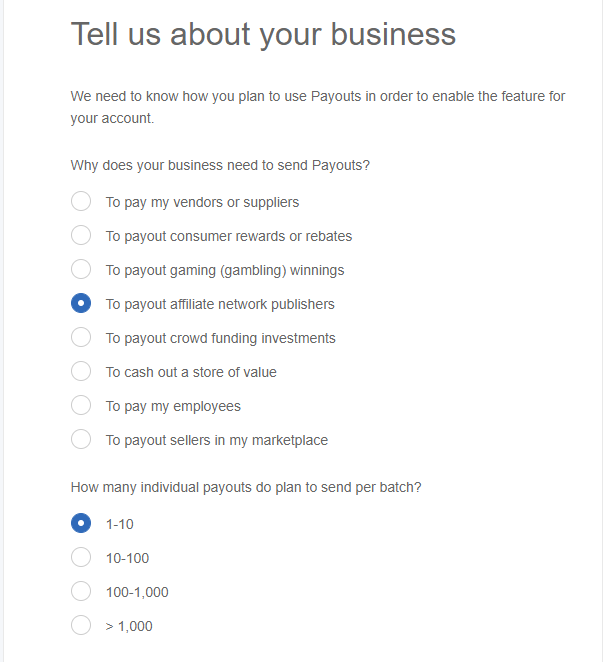Click the "To payout affiliate network publishers" label text
Viewport: 603px width, 662px height.
pos(220,304)
